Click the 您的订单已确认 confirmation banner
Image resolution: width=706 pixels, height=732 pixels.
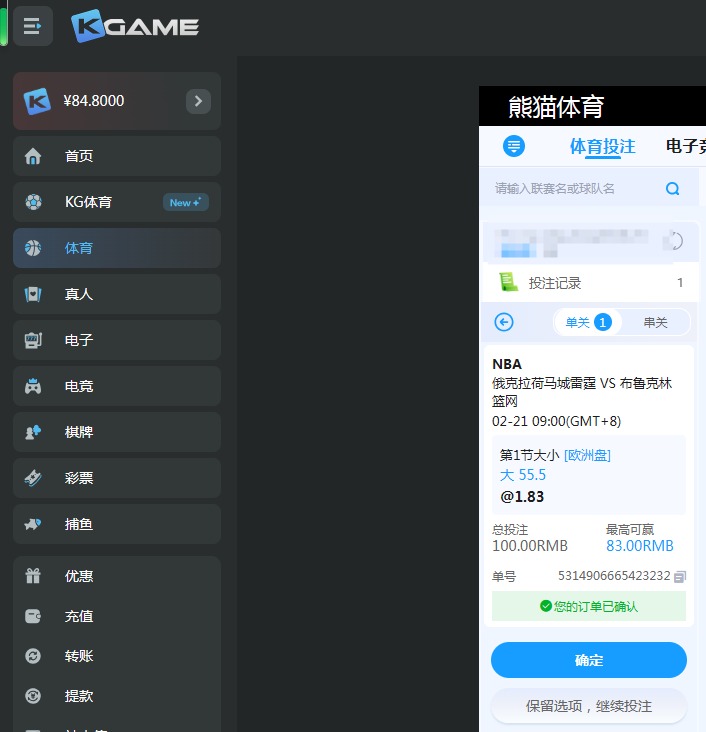tap(589, 606)
